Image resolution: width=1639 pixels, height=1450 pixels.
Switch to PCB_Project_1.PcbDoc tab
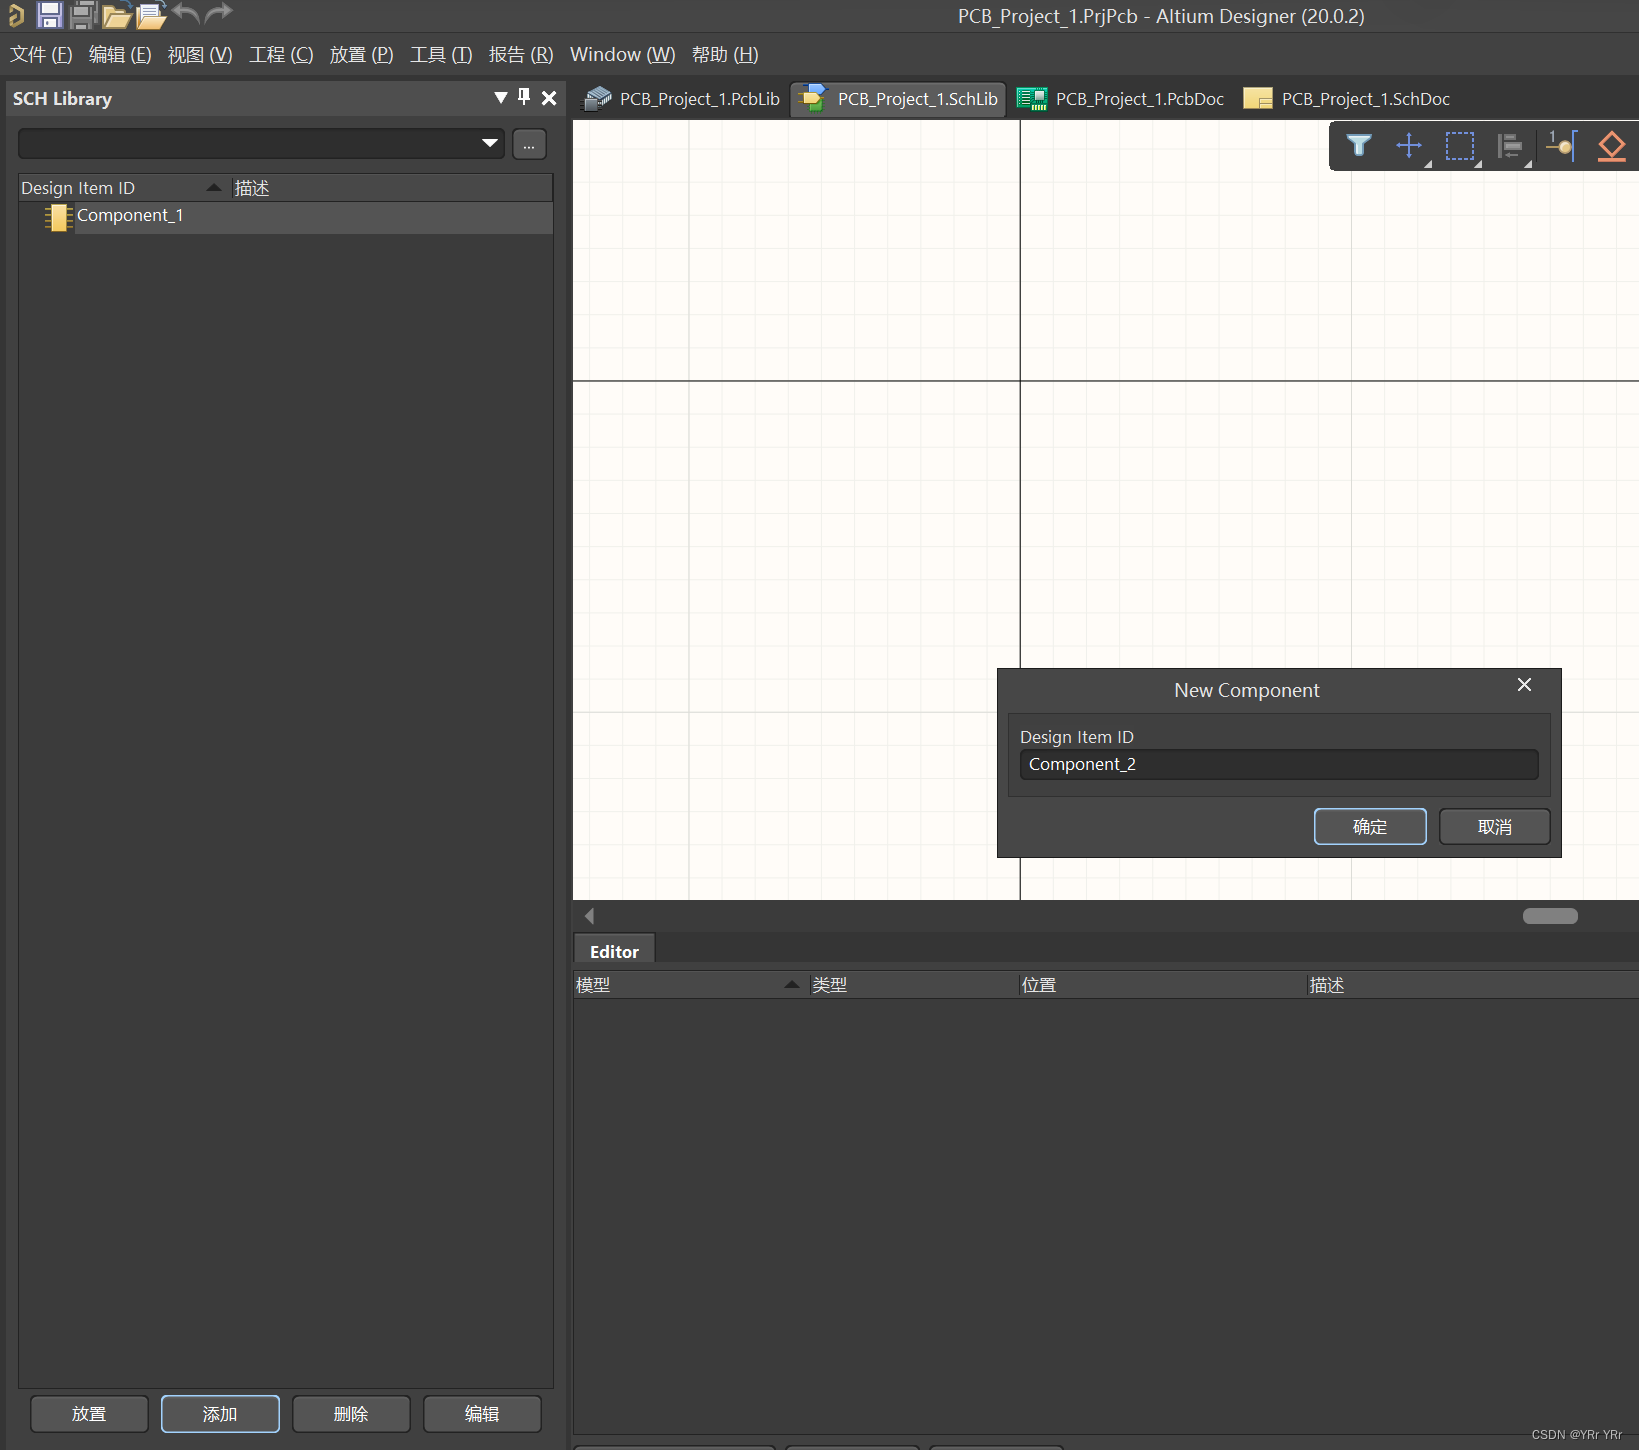pos(1121,99)
